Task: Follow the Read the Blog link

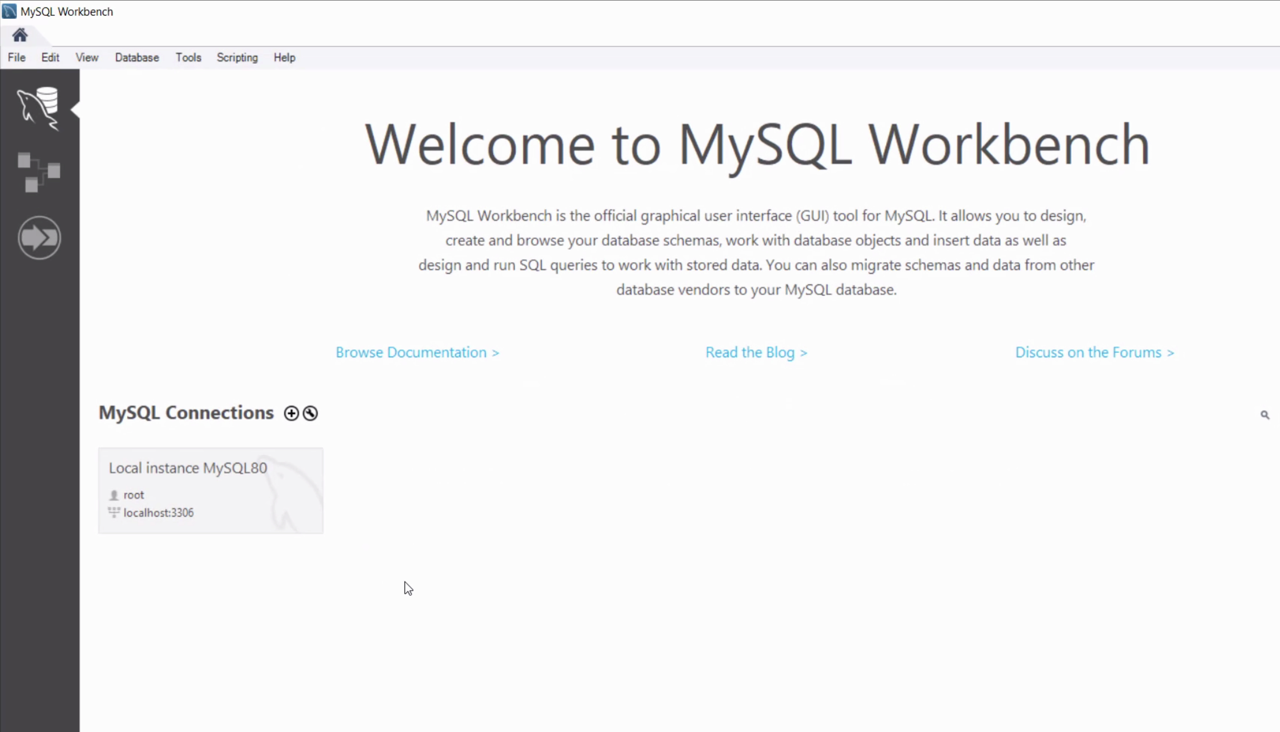Action: click(756, 352)
